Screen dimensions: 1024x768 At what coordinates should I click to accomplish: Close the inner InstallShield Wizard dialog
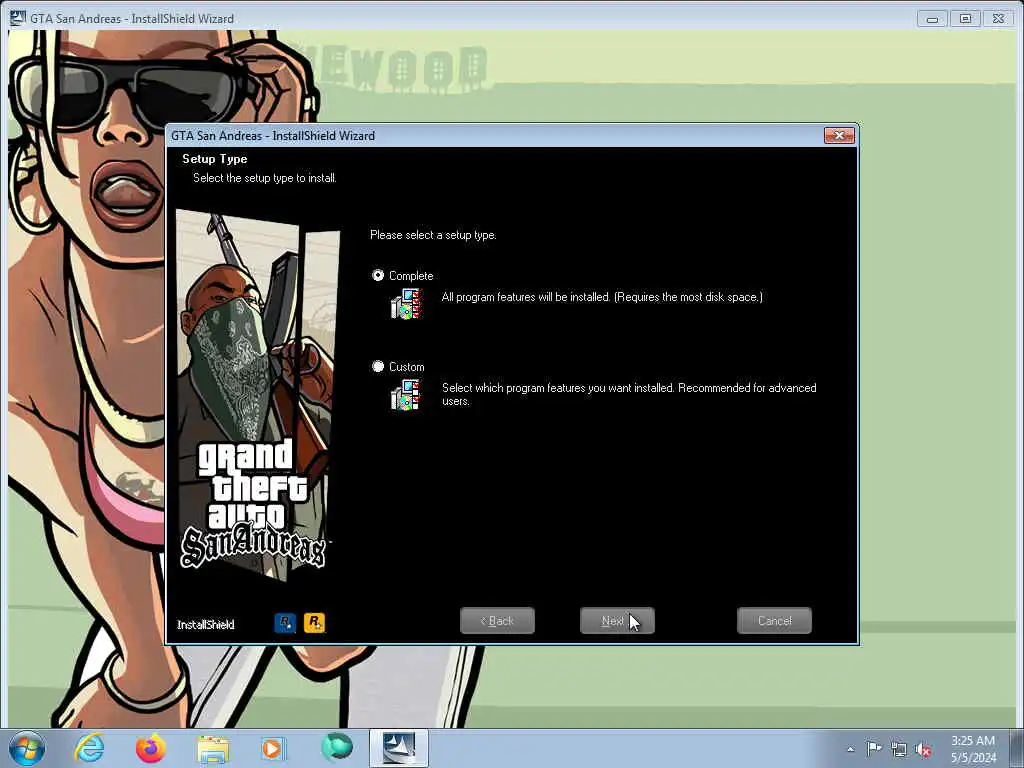click(x=839, y=135)
